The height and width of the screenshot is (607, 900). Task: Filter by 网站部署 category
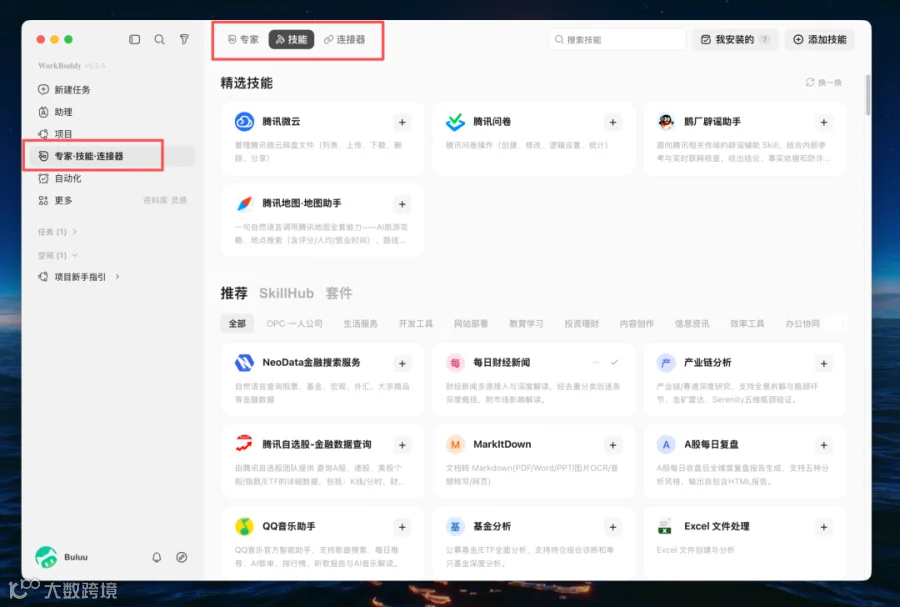tap(471, 324)
